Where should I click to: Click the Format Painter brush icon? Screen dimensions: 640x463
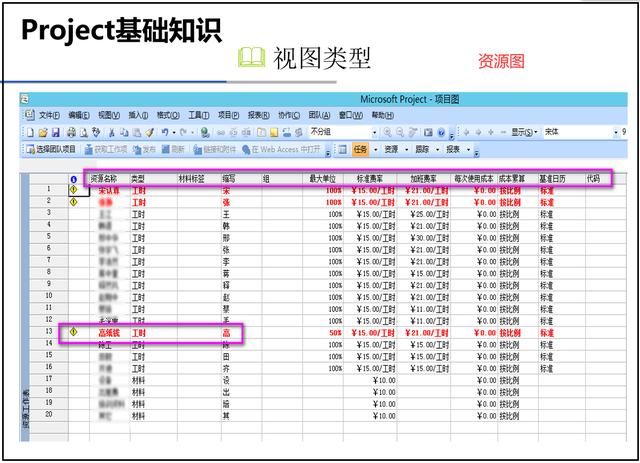pos(149,133)
